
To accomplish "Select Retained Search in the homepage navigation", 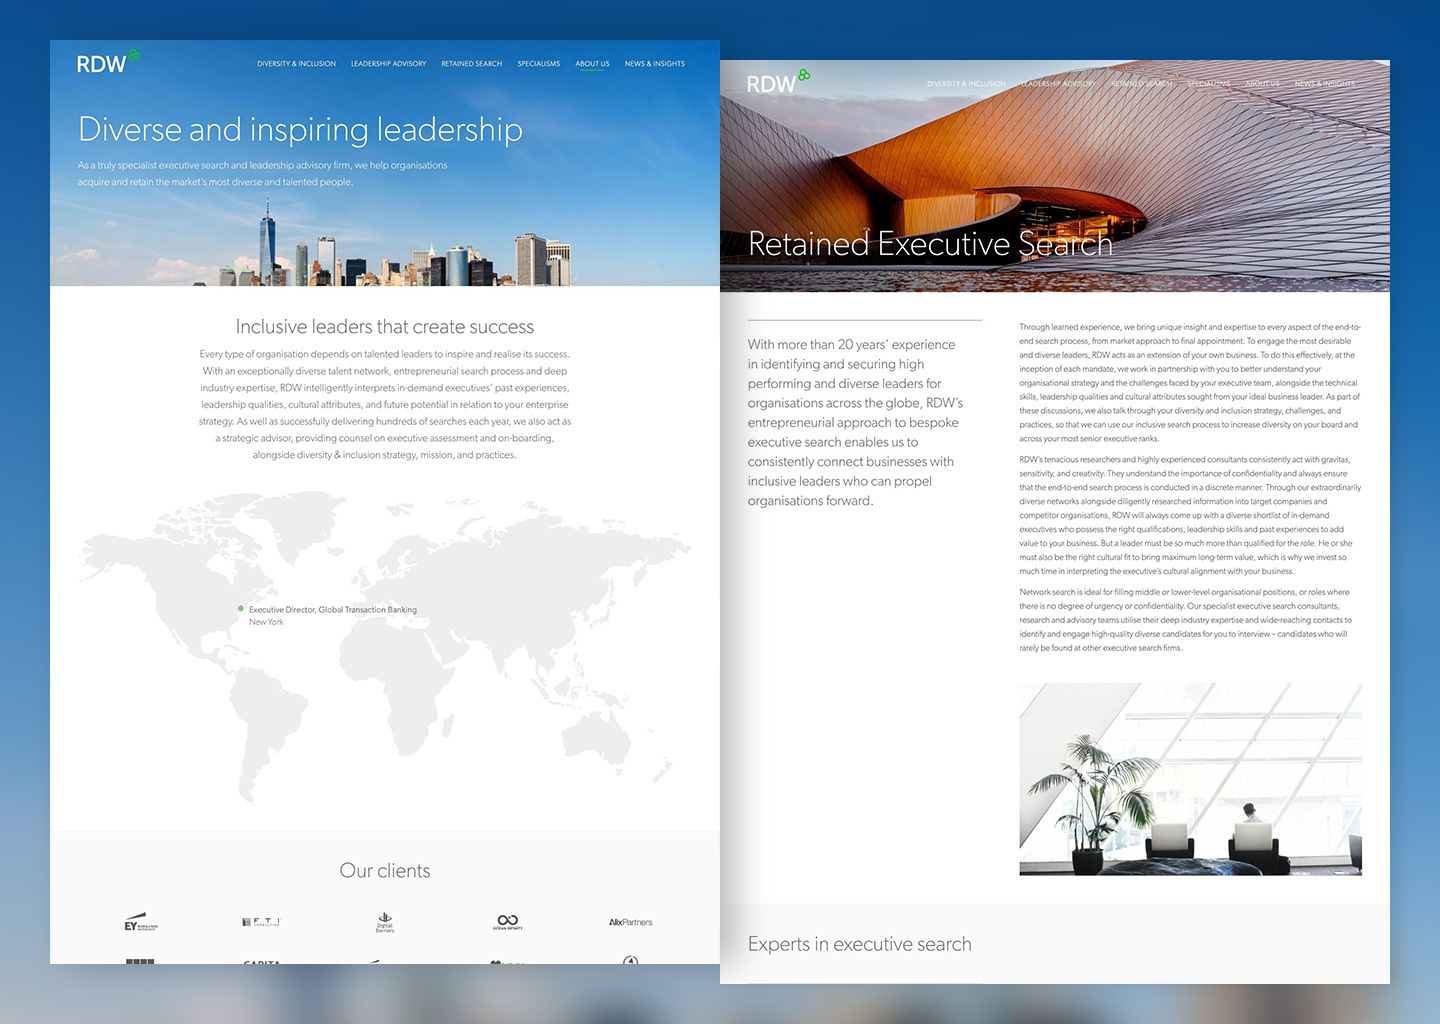I will pyautogui.click(x=471, y=64).
